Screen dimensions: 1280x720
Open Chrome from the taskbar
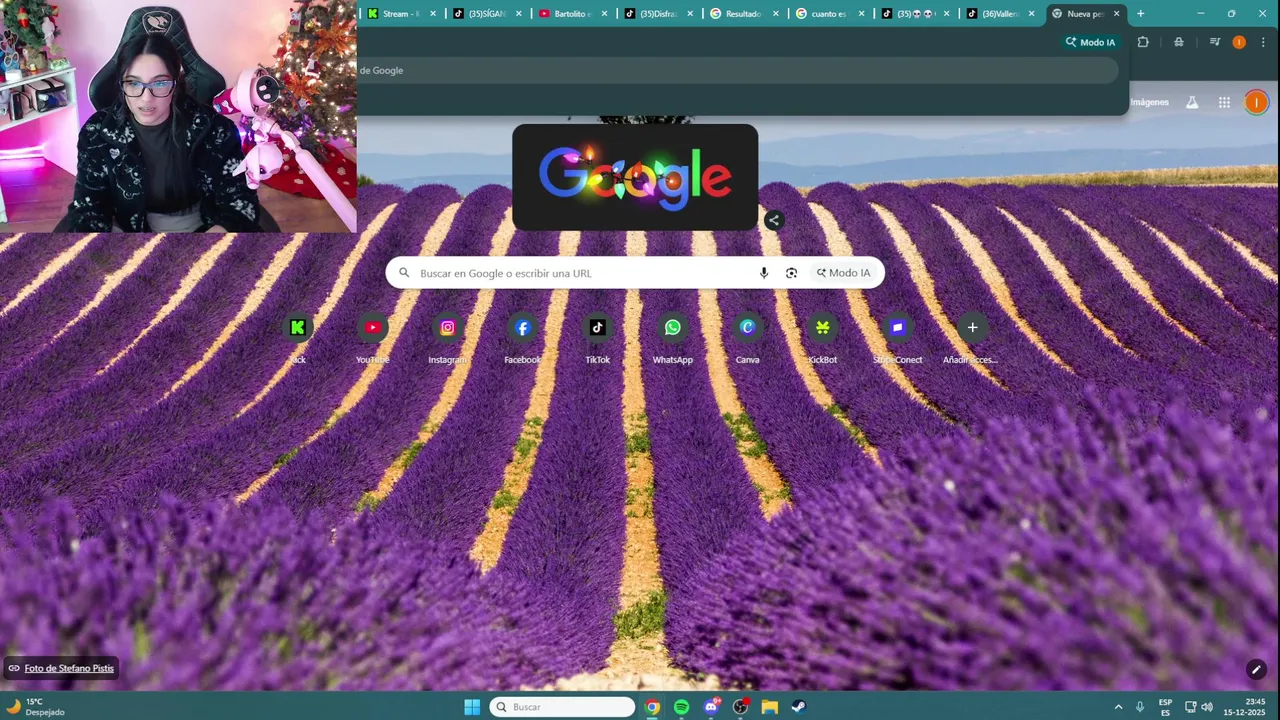click(652, 707)
